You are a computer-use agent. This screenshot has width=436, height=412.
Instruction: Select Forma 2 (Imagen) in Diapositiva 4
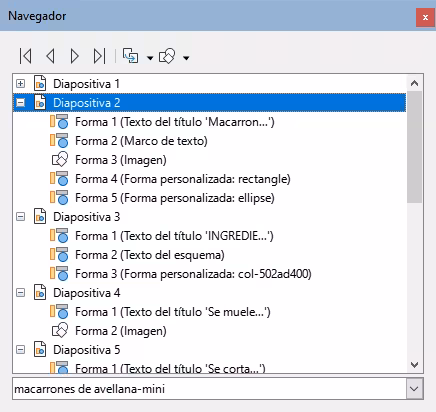click(x=121, y=331)
